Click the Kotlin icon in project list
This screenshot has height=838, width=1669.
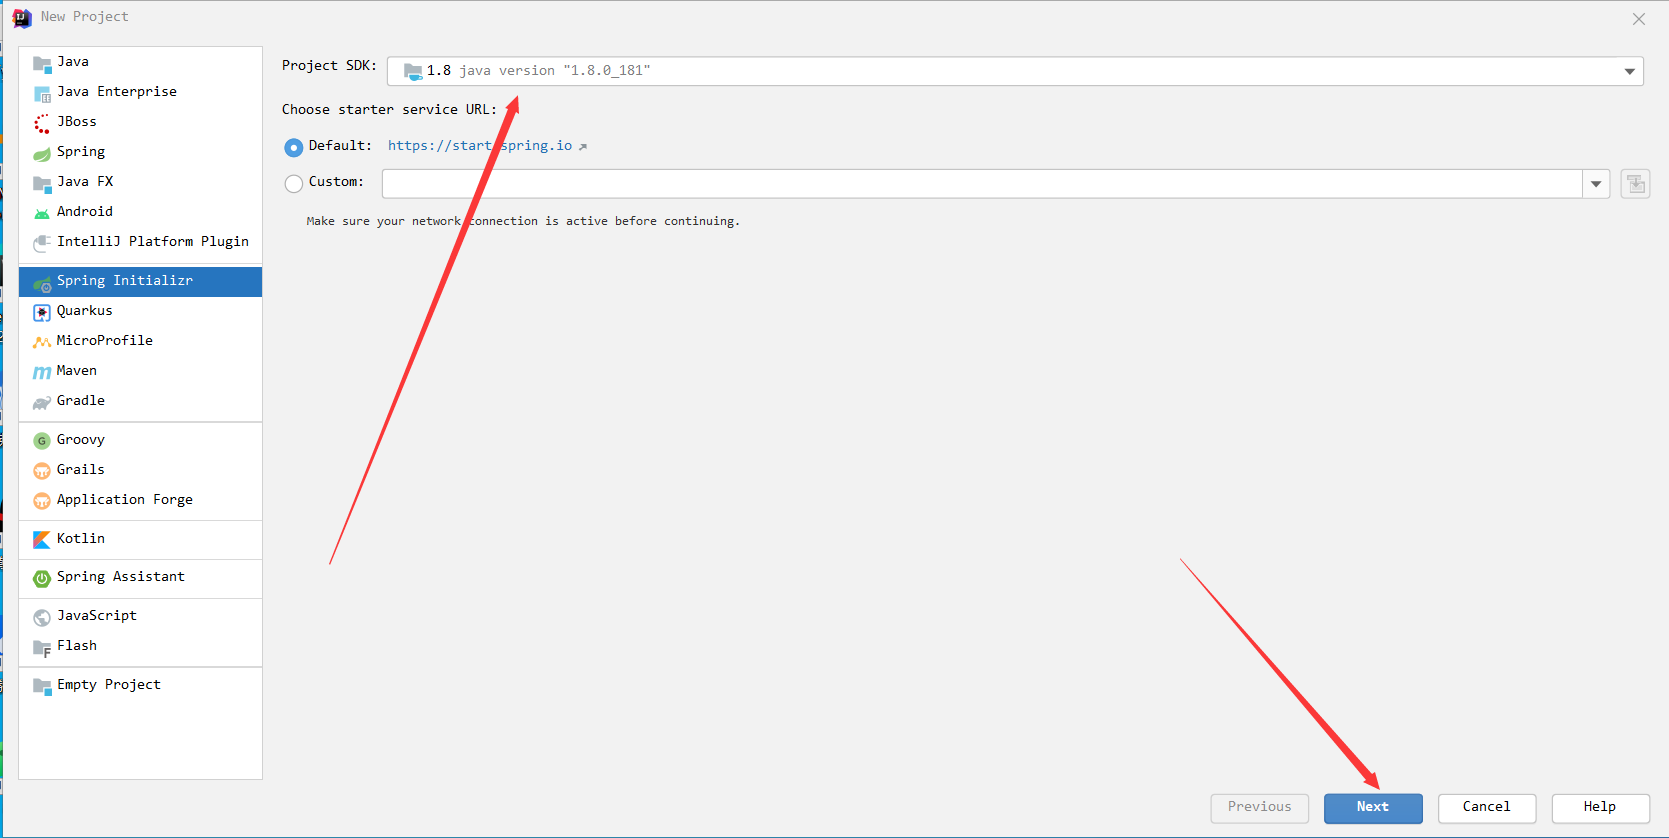[x=41, y=540]
